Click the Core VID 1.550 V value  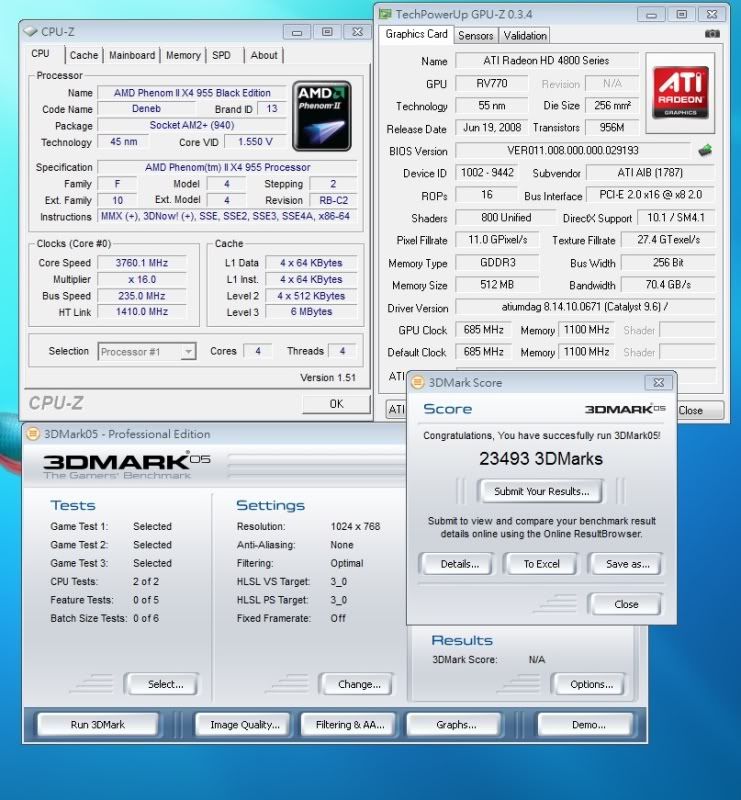[255, 142]
